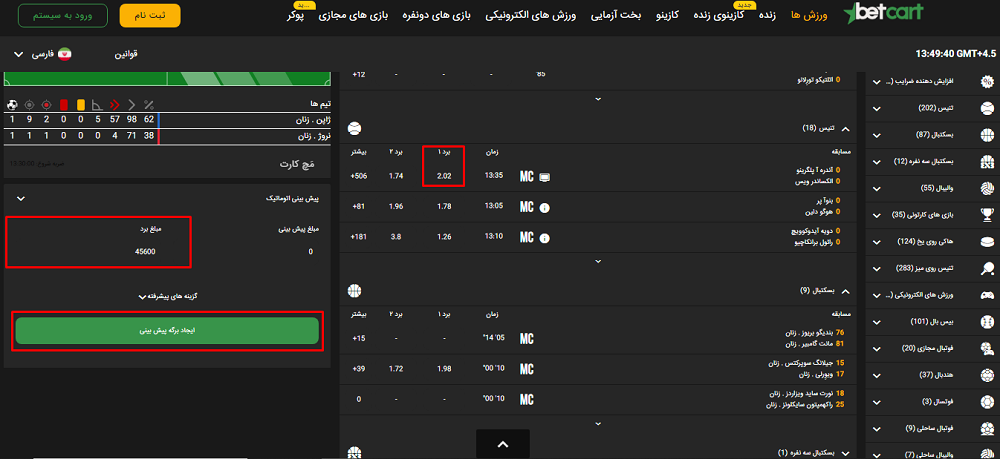Click the back-to-top arrow button

coord(503,444)
